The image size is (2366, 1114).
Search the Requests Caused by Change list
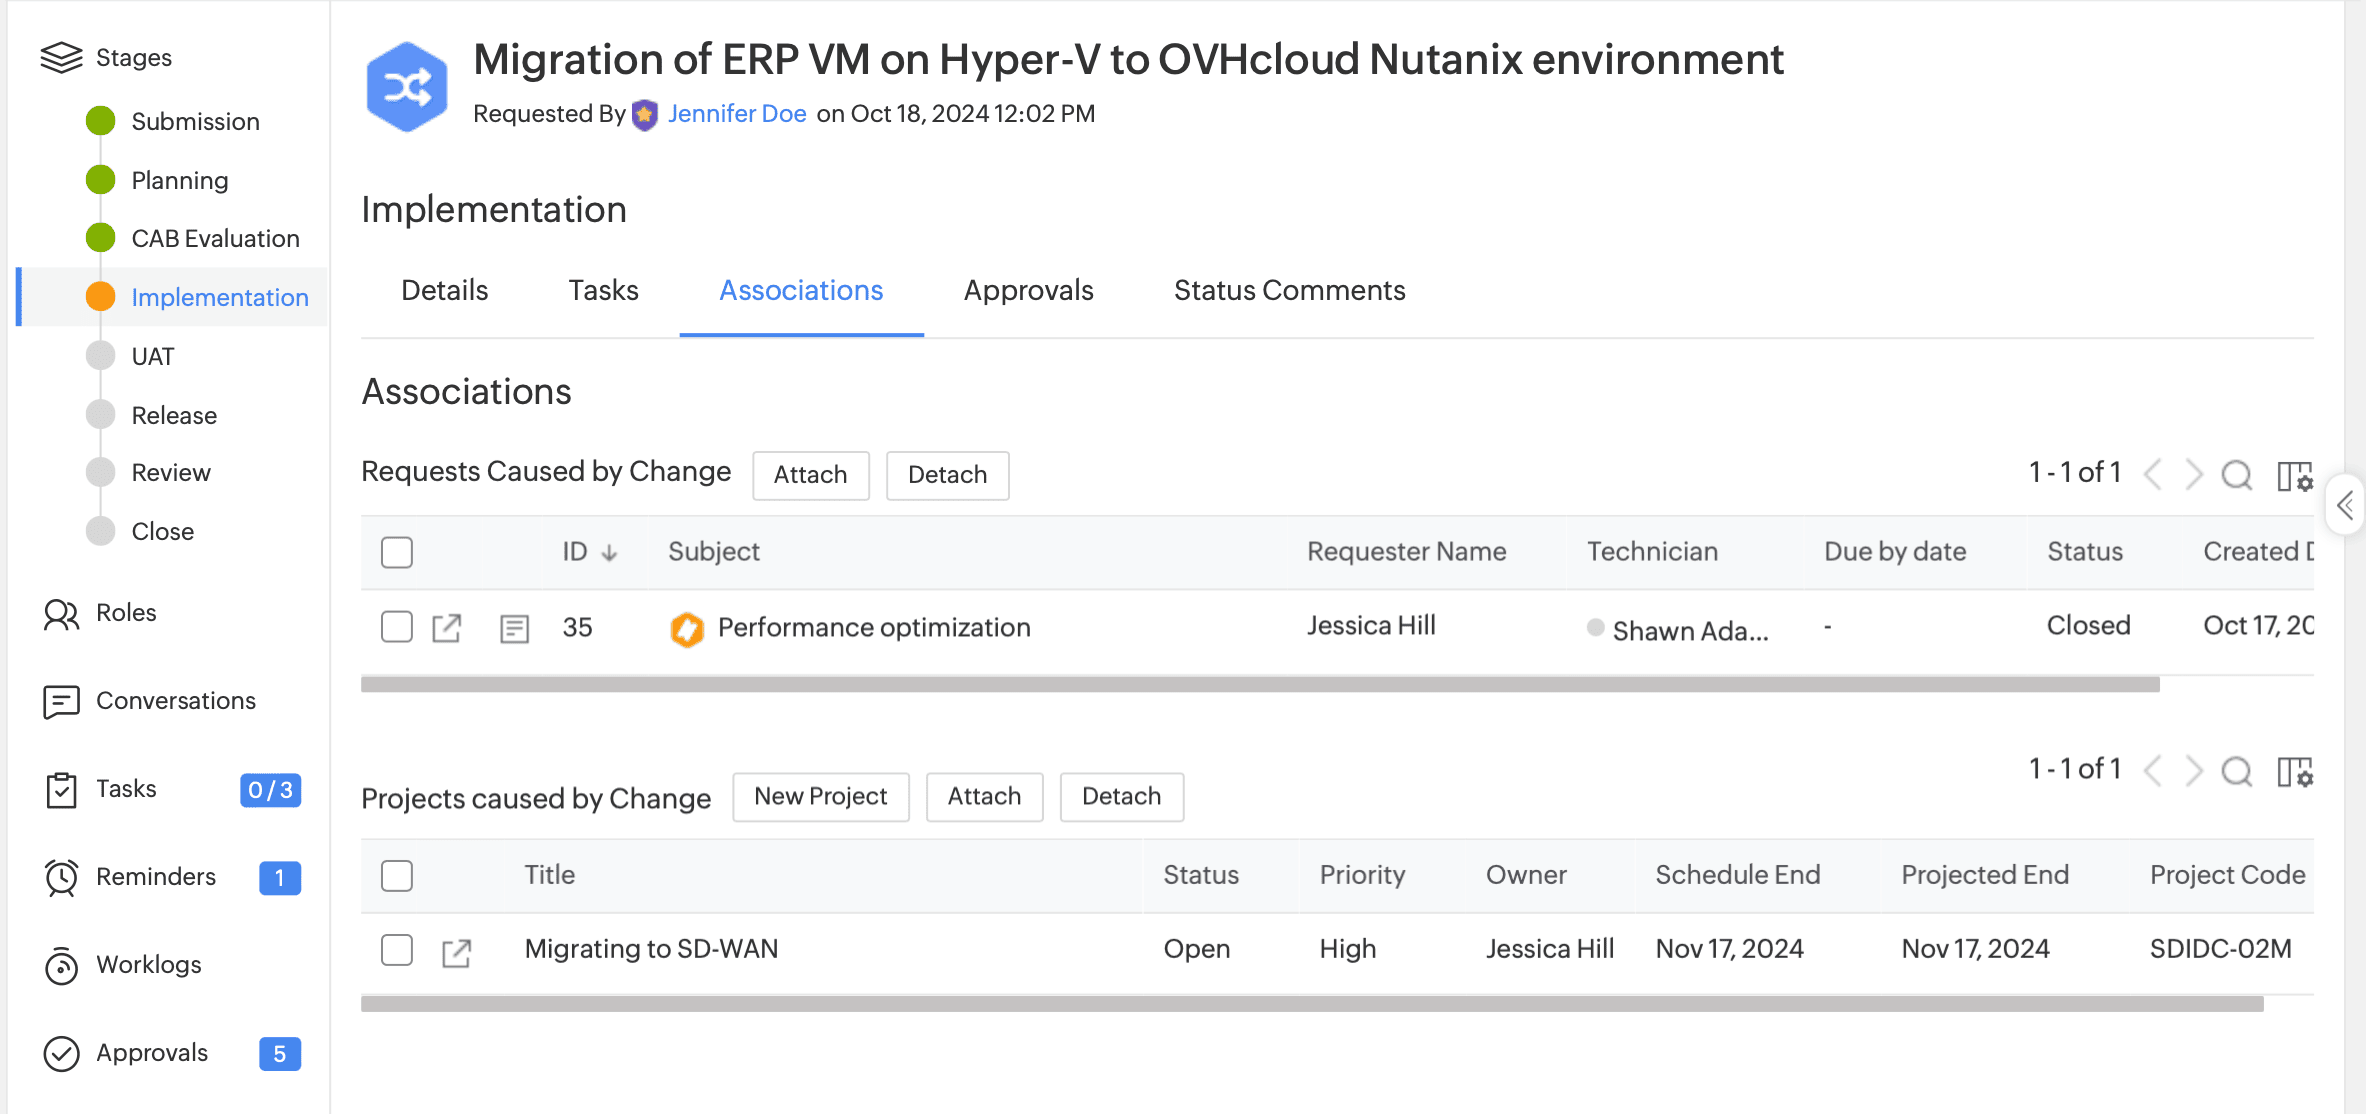(2236, 474)
